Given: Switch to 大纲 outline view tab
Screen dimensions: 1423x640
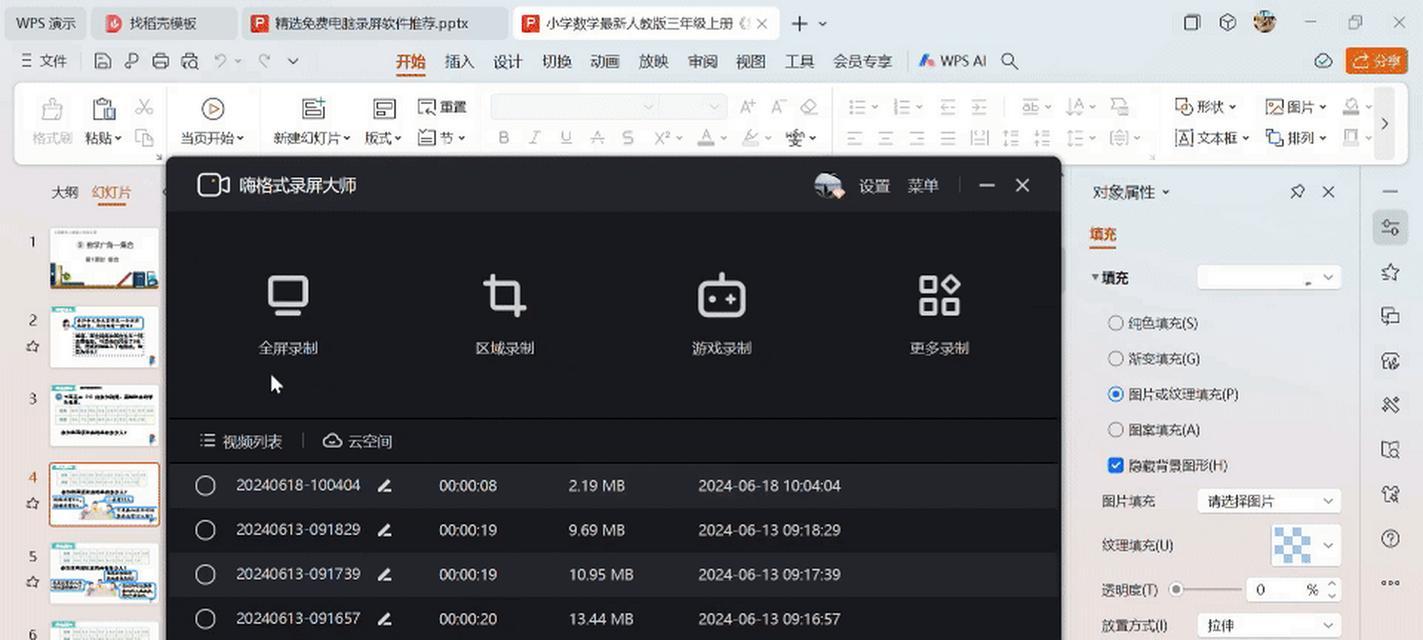Looking at the screenshot, I should tap(65, 192).
